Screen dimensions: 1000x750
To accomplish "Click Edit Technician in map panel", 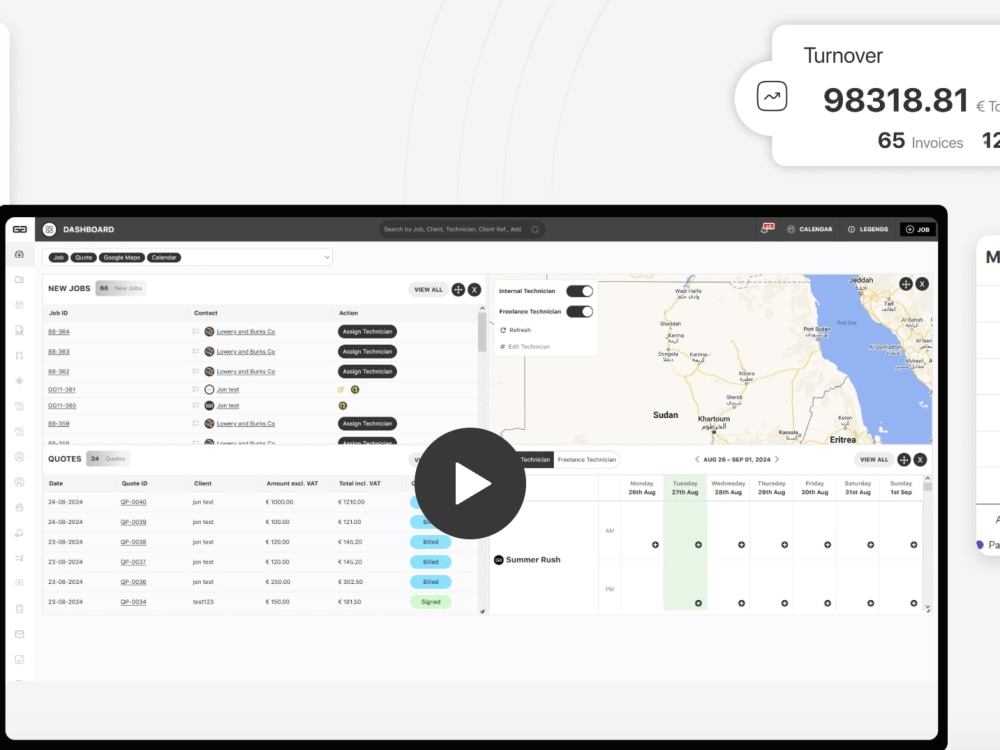I will (x=525, y=347).
